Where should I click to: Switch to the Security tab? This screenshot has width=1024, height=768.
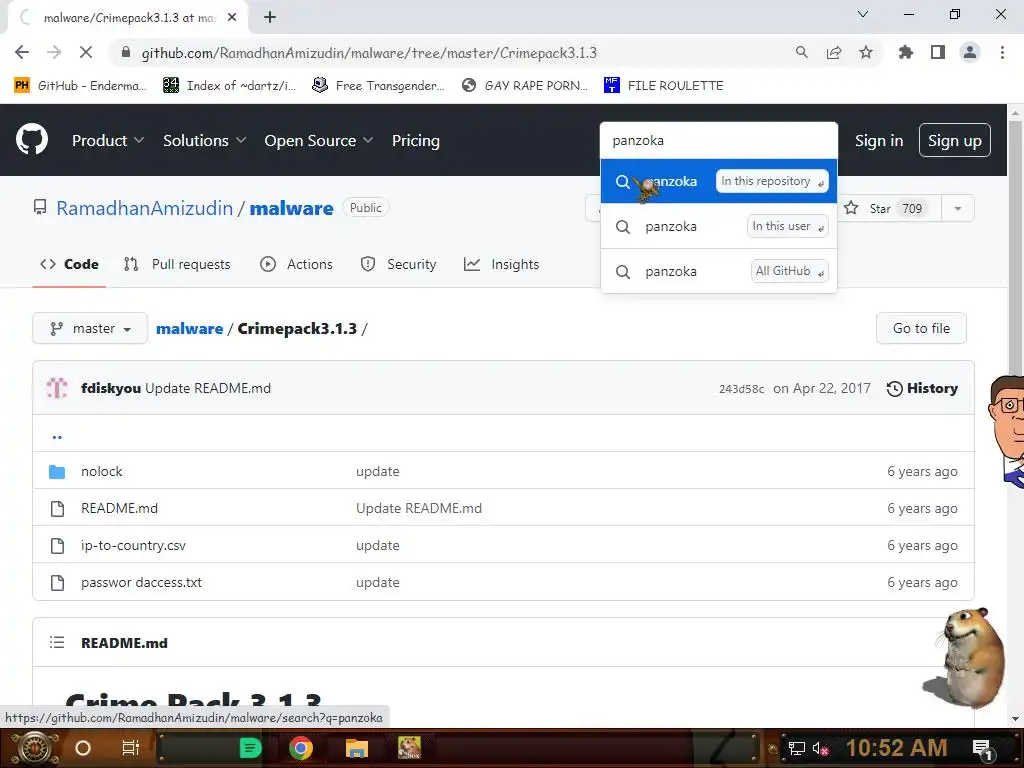tap(398, 264)
